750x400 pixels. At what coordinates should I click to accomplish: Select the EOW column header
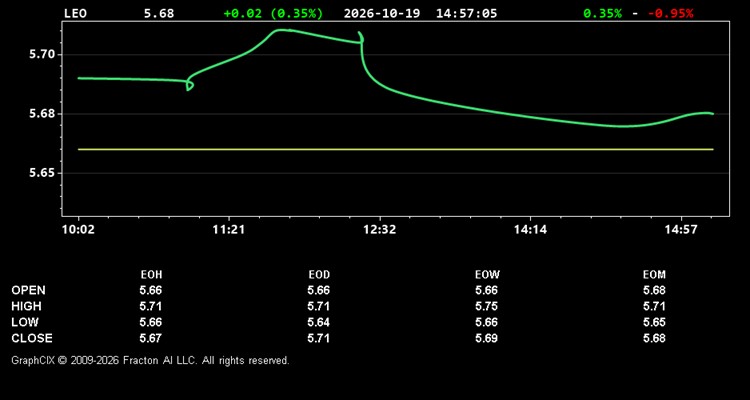tap(487, 275)
